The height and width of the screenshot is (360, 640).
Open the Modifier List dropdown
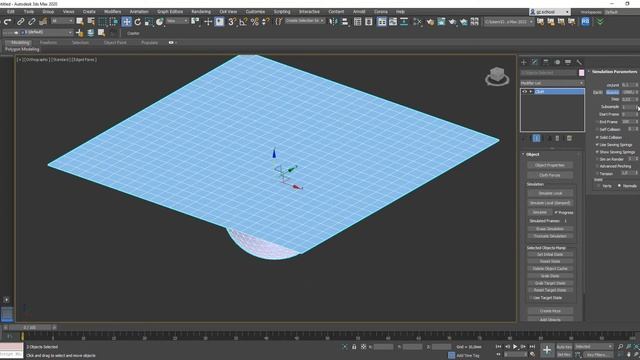pyautogui.click(x=552, y=83)
